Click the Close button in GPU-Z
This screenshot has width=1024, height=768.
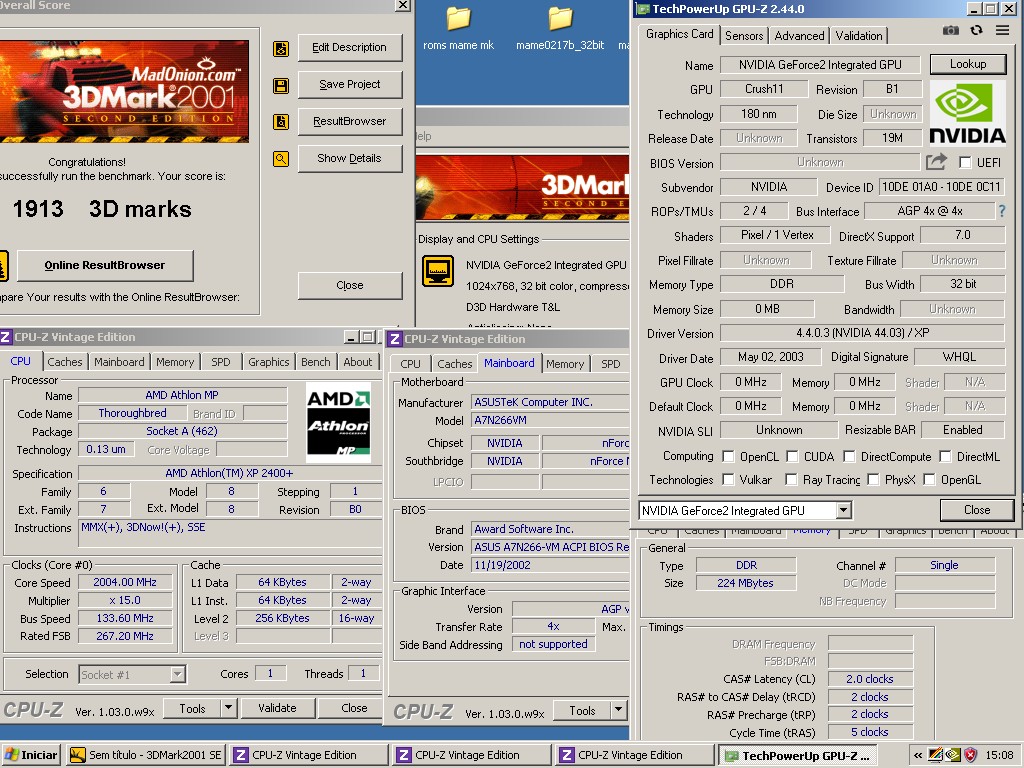coord(977,510)
